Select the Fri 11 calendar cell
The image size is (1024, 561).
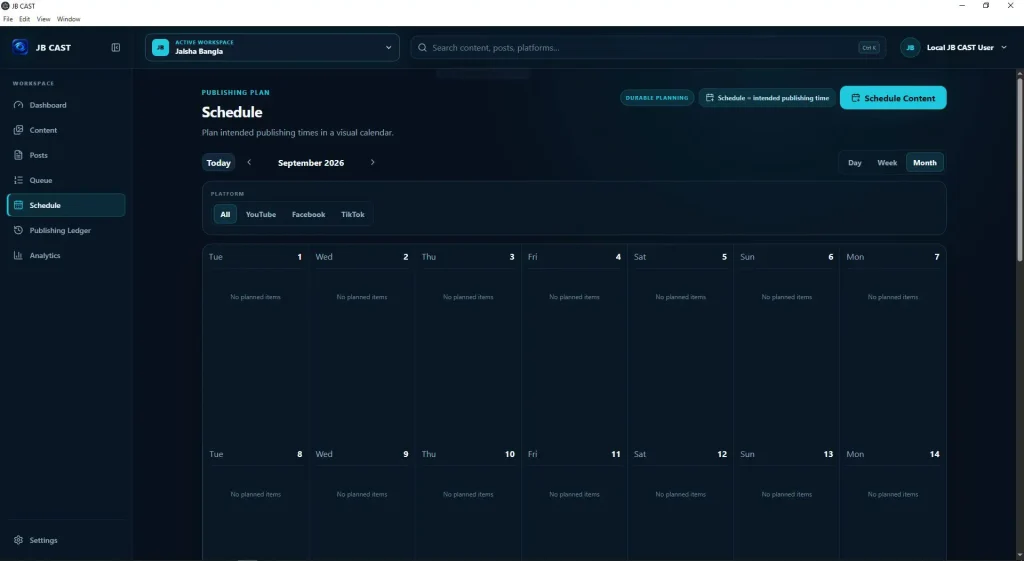(x=574, y=501)
